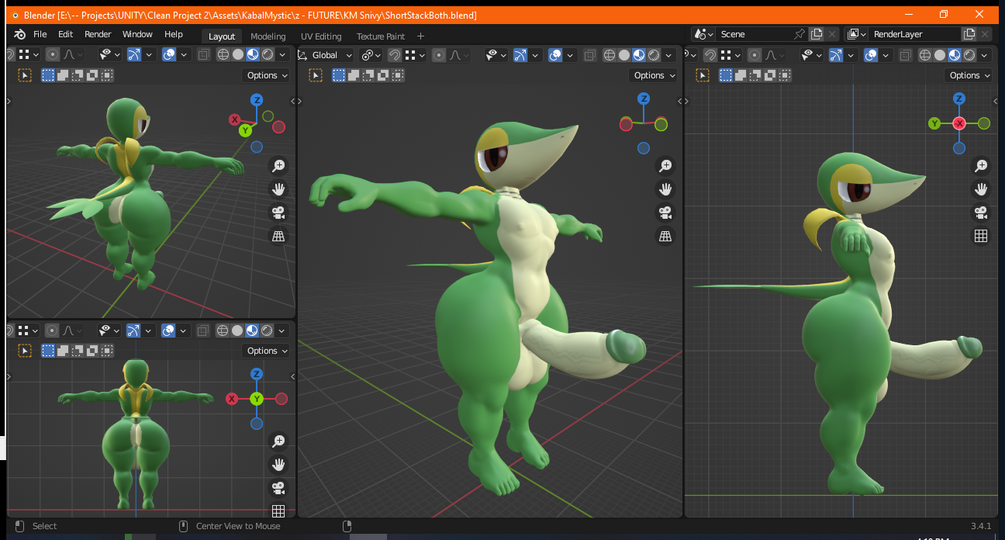
Task: Open object visibility eye menu in center viewport
Action: pos(497,56)
